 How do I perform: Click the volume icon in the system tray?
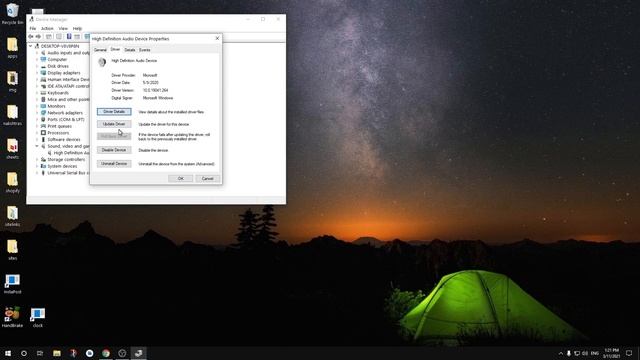click(x=585, y=353)
